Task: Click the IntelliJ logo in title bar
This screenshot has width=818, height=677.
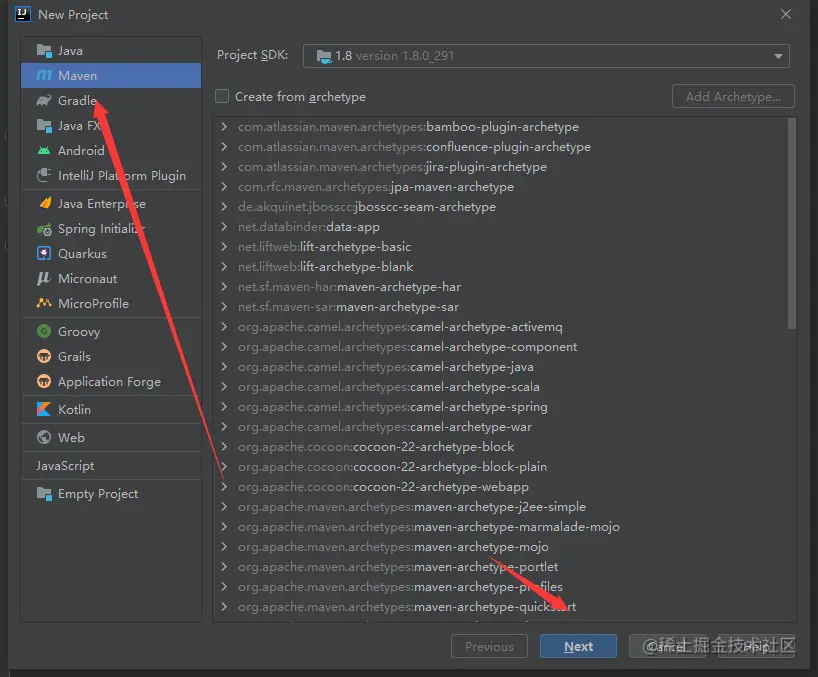Action: pyautogui.click(x=22, y=14)
